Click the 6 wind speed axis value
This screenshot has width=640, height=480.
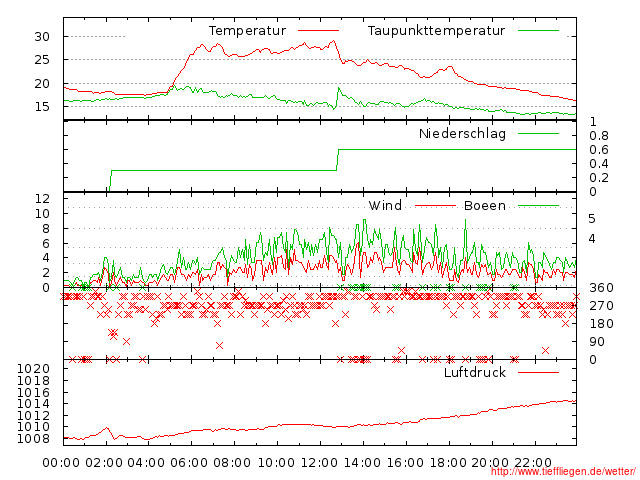[46, 244]
